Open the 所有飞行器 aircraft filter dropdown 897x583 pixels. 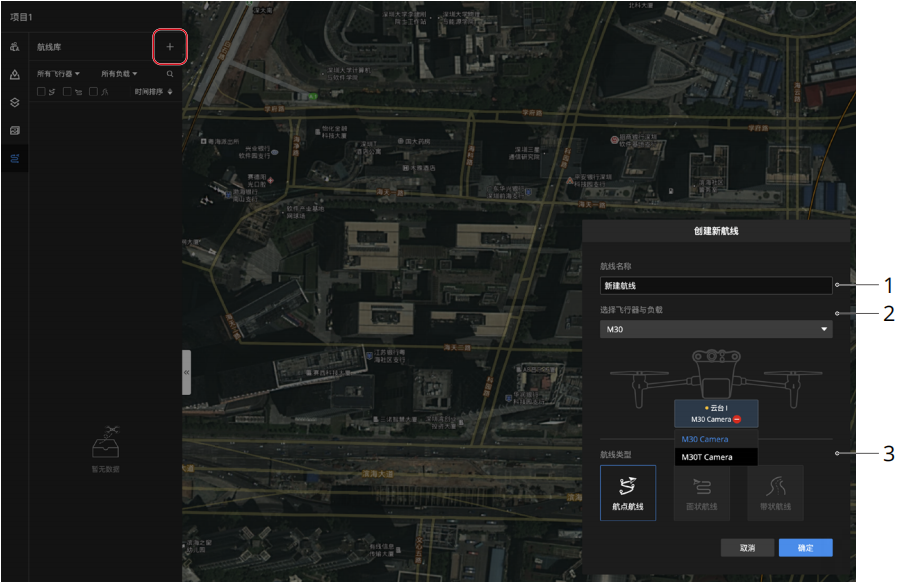(58, 74)
